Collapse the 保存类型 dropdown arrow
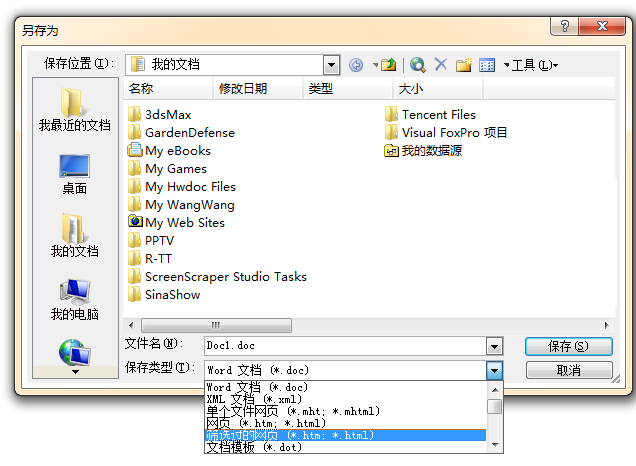Screen dimensions: 636x466 tap(494, 370)
